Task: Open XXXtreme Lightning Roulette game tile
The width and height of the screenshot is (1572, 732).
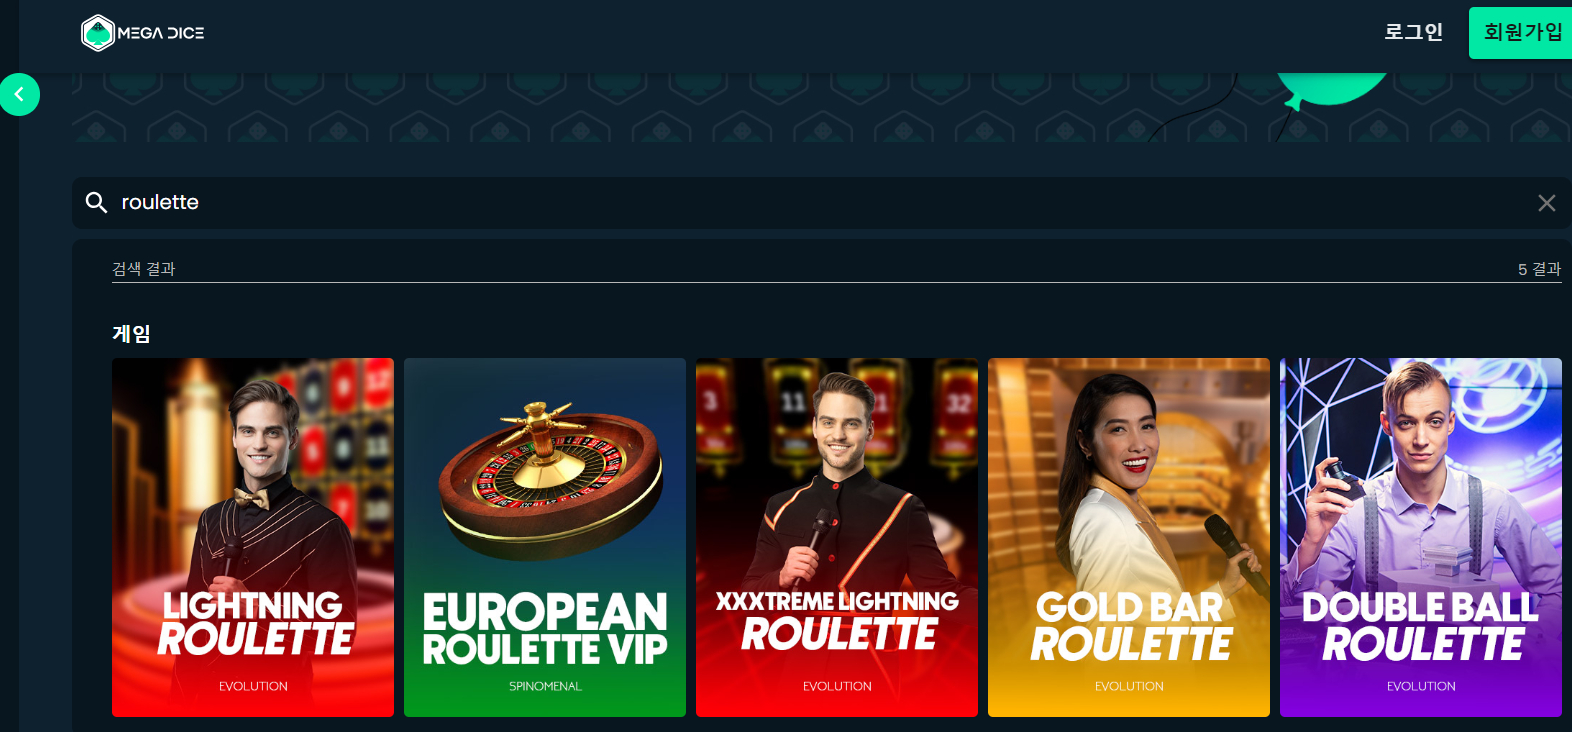Action: point(837,537)
